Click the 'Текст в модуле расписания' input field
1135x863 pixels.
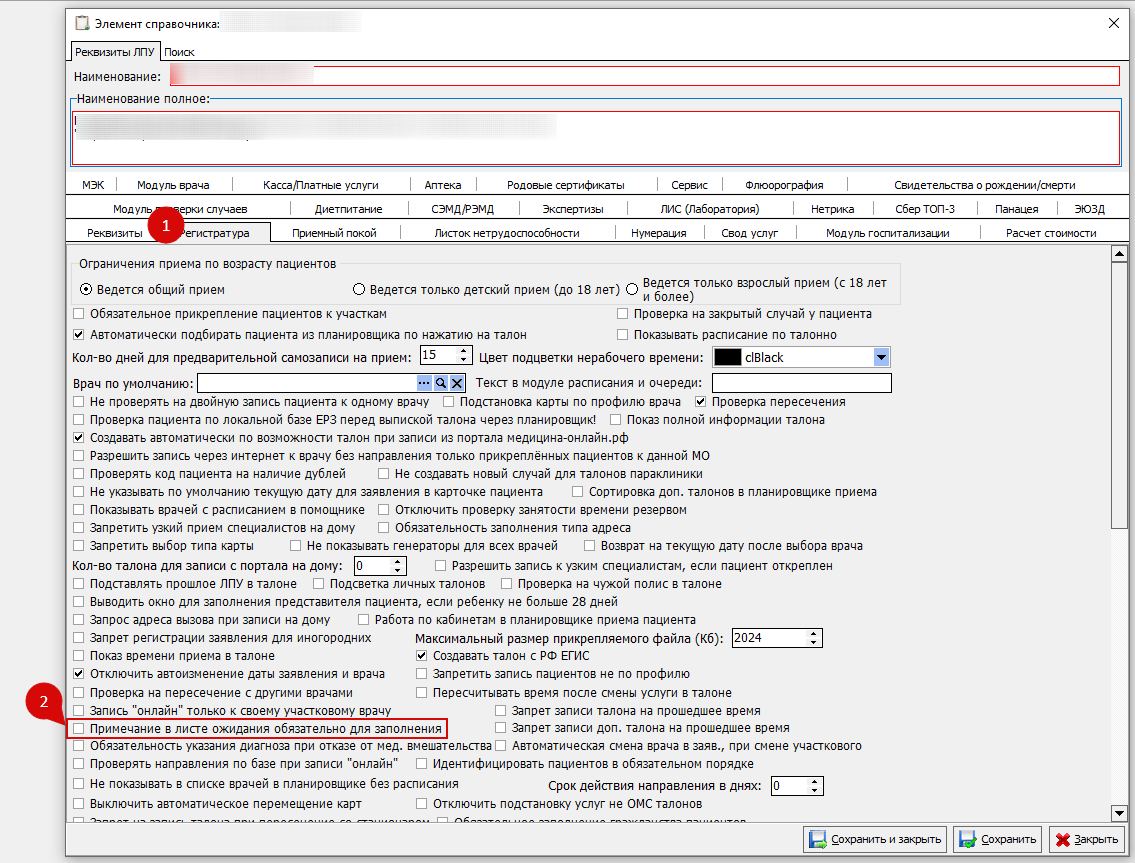point(800,383)
